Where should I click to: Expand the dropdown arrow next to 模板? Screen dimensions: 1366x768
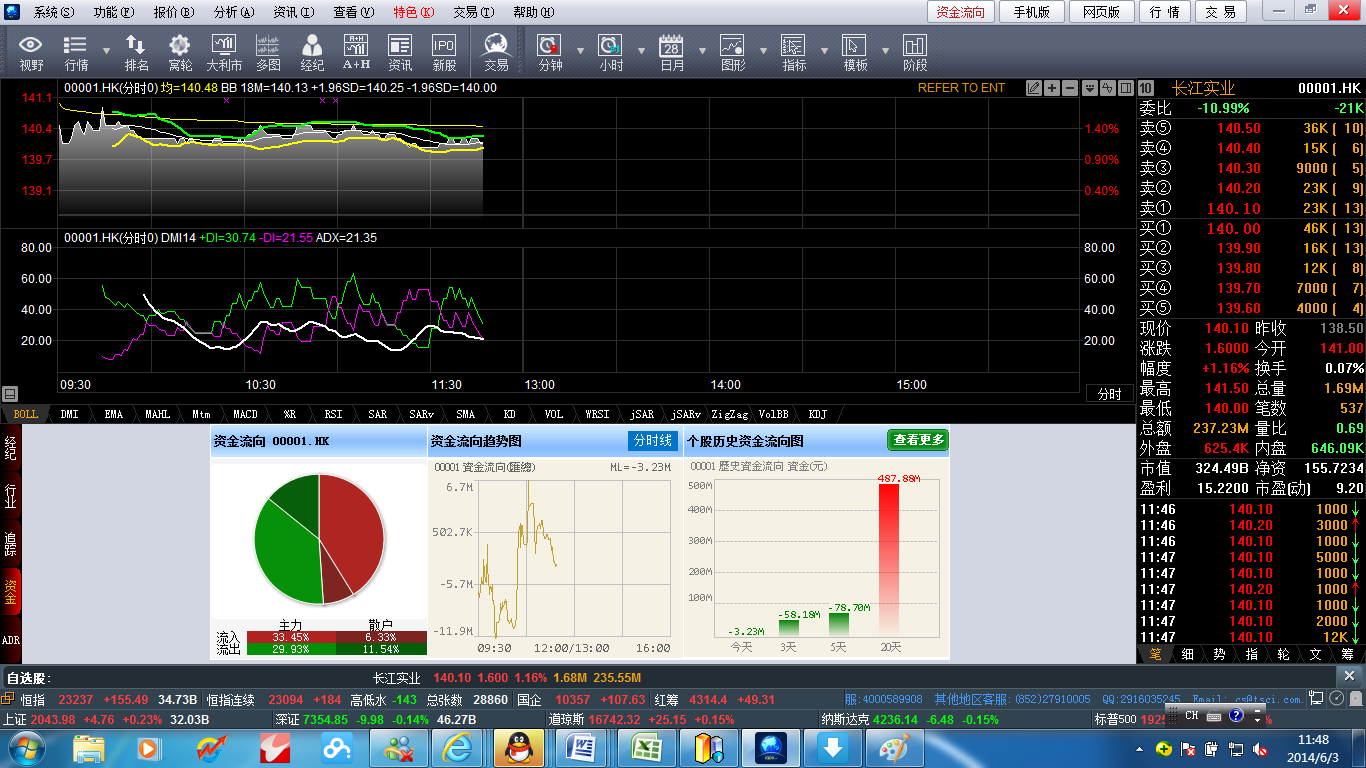point(885,50)
